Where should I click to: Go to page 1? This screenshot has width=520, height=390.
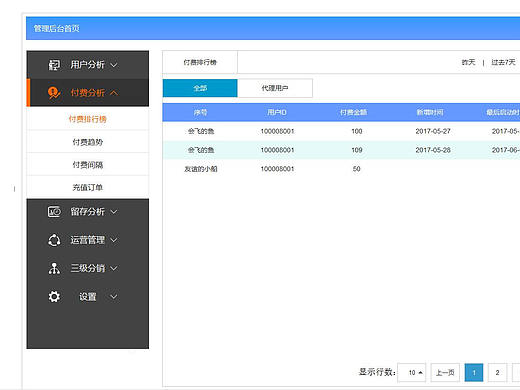coord(474,372)
